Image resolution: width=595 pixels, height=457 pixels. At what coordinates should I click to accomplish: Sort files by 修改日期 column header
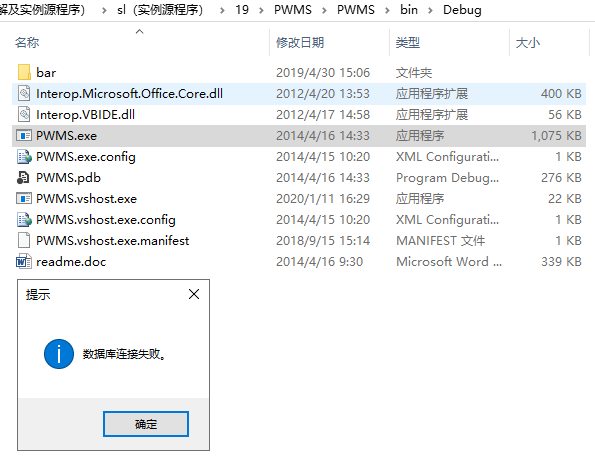click(300, 43)
